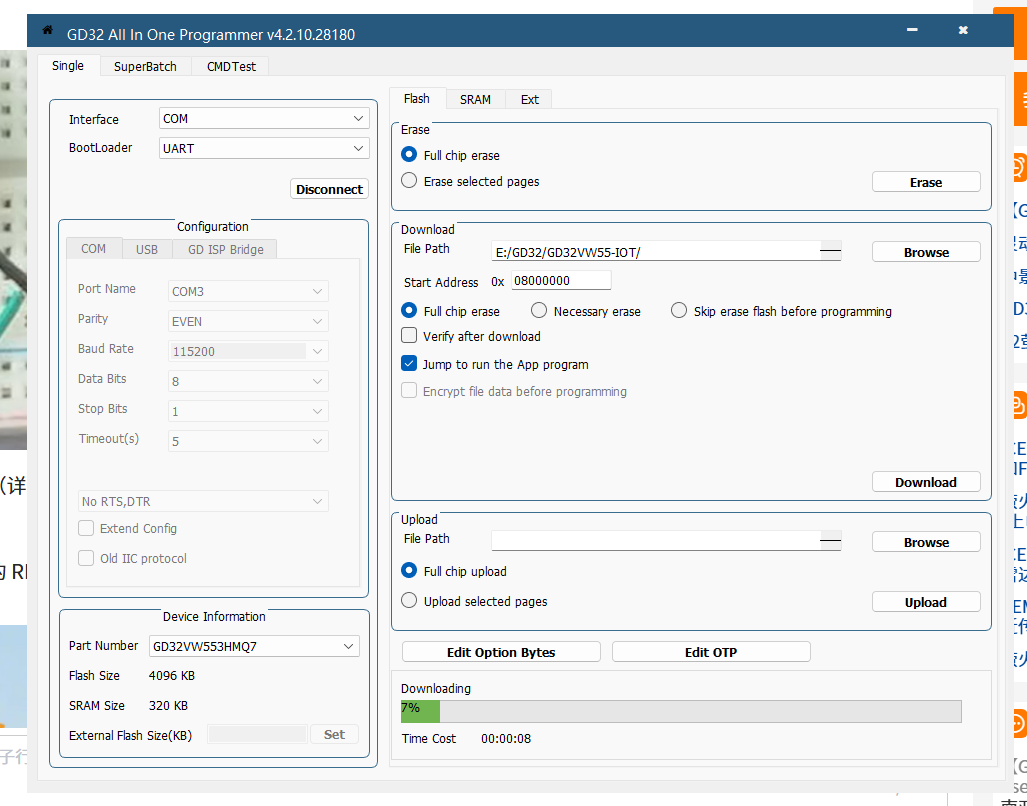Select Skip erase flash before programming
Screen dimensions: 1027x806
point(679,311)
